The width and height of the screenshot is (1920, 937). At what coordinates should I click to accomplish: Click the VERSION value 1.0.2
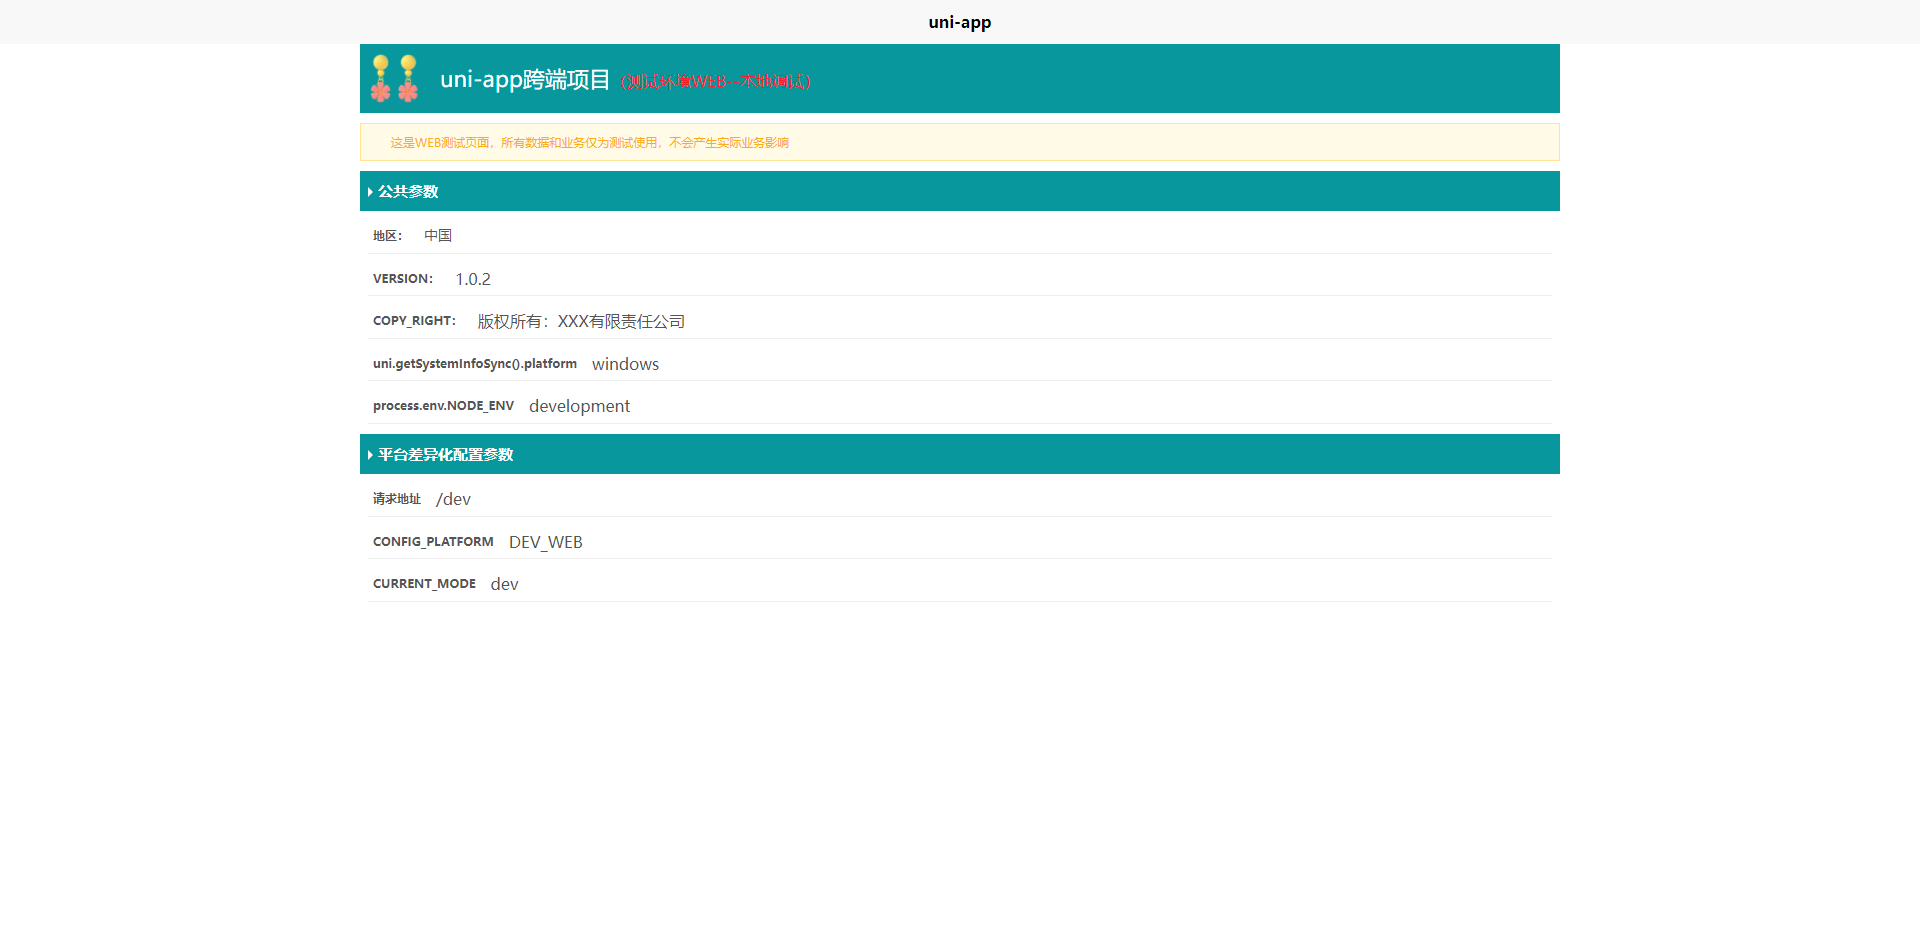point(472,279)
